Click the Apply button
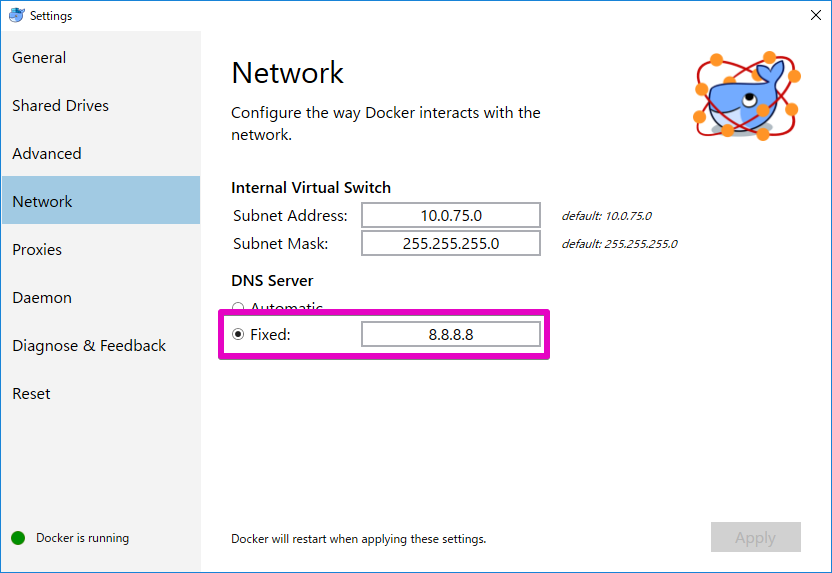 click(x=756, y=537)
